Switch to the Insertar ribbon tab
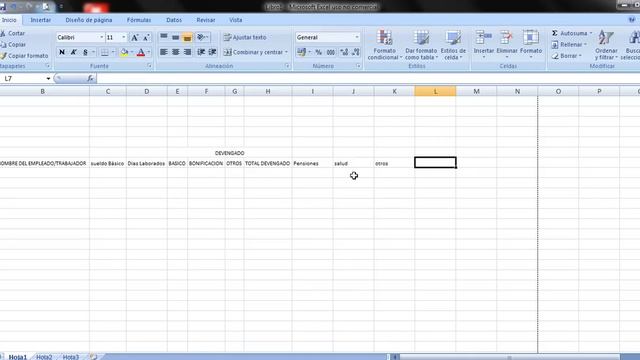The width and height of the screenshot is (640, 360). (41, 20)
